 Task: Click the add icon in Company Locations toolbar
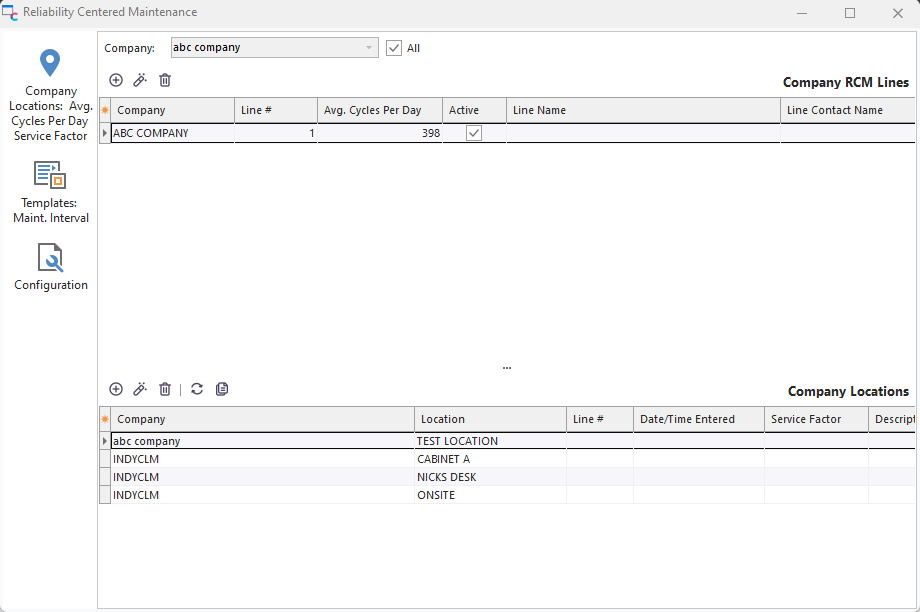coord(116,389)
